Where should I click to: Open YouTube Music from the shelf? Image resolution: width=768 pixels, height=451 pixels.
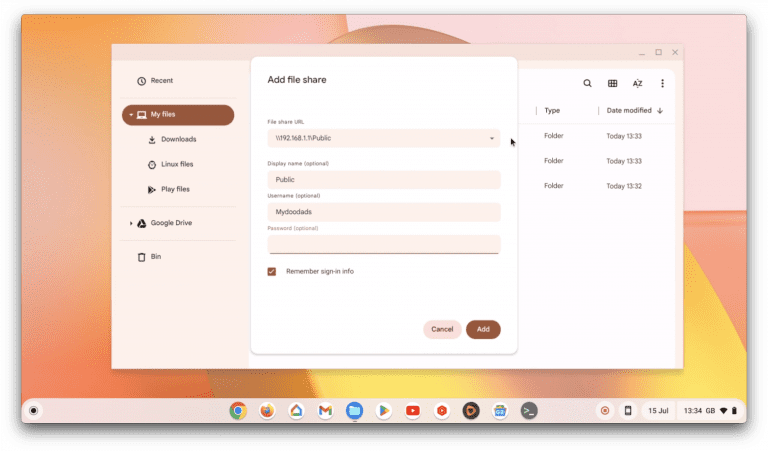(x=442, y=411)
